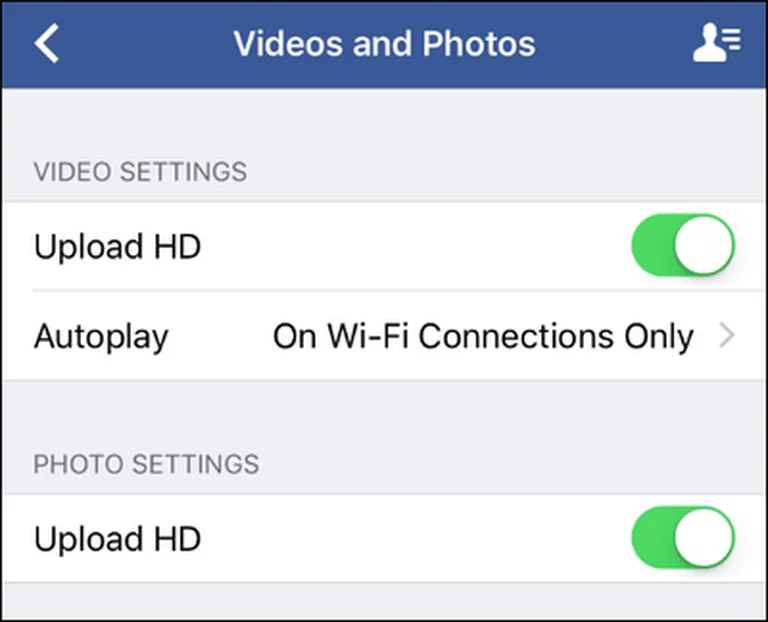Tap the white knob of photo Upload HD switch
Image resolution: width=768 pixels, height=622 pixels.
point(704,538)
